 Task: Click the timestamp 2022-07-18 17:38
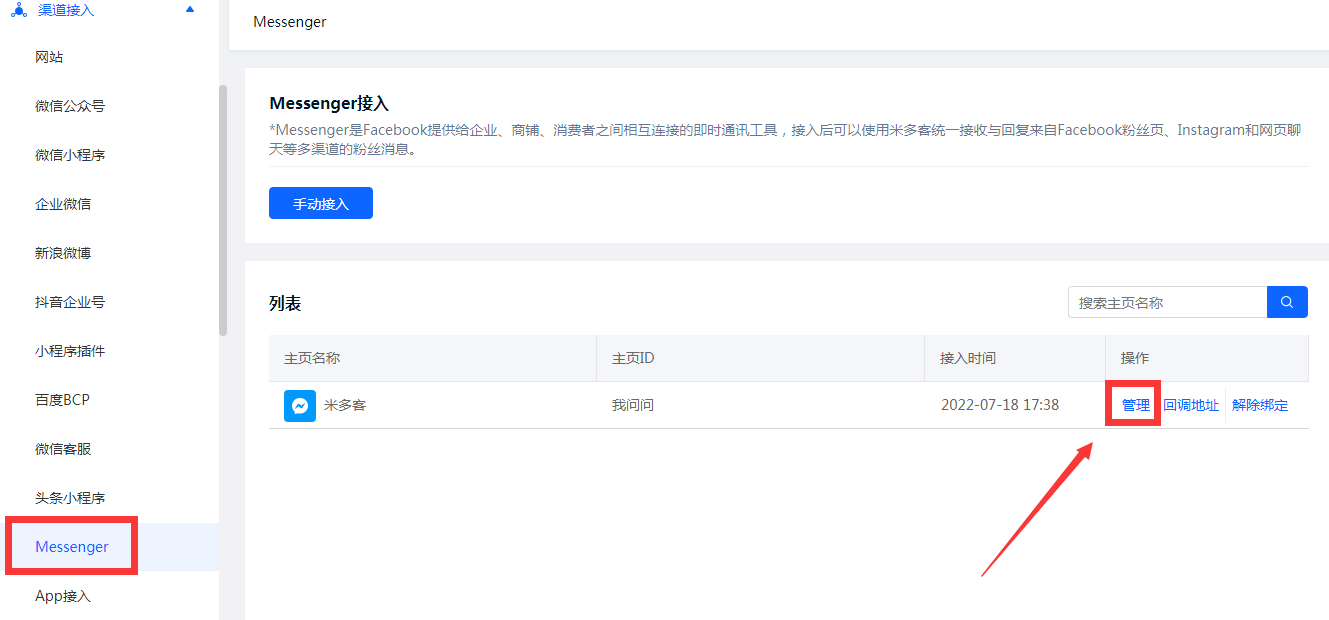(1000, 405)
